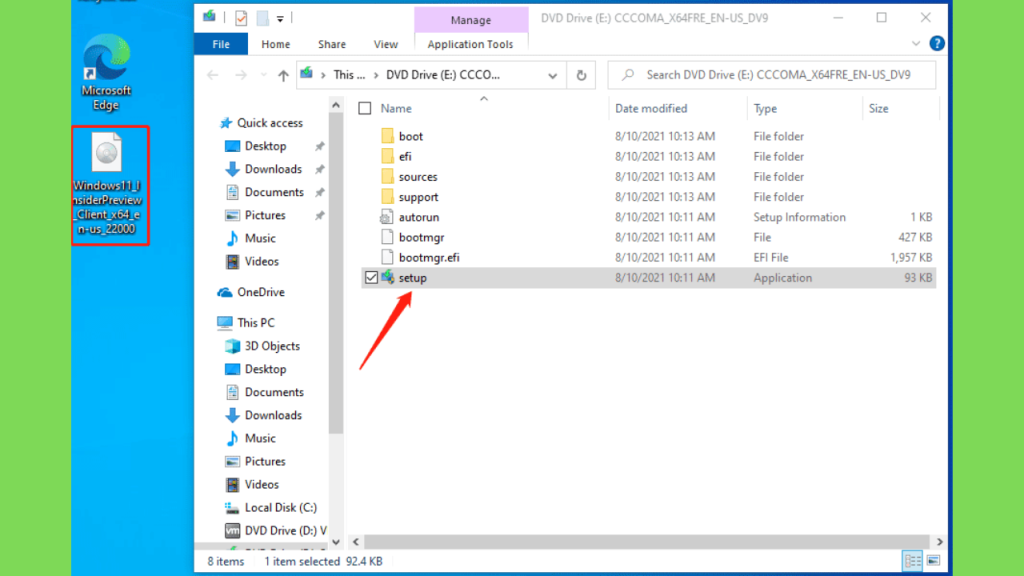
Task: Toggle the select all items checkbox
Action: (x=365, y=108)
